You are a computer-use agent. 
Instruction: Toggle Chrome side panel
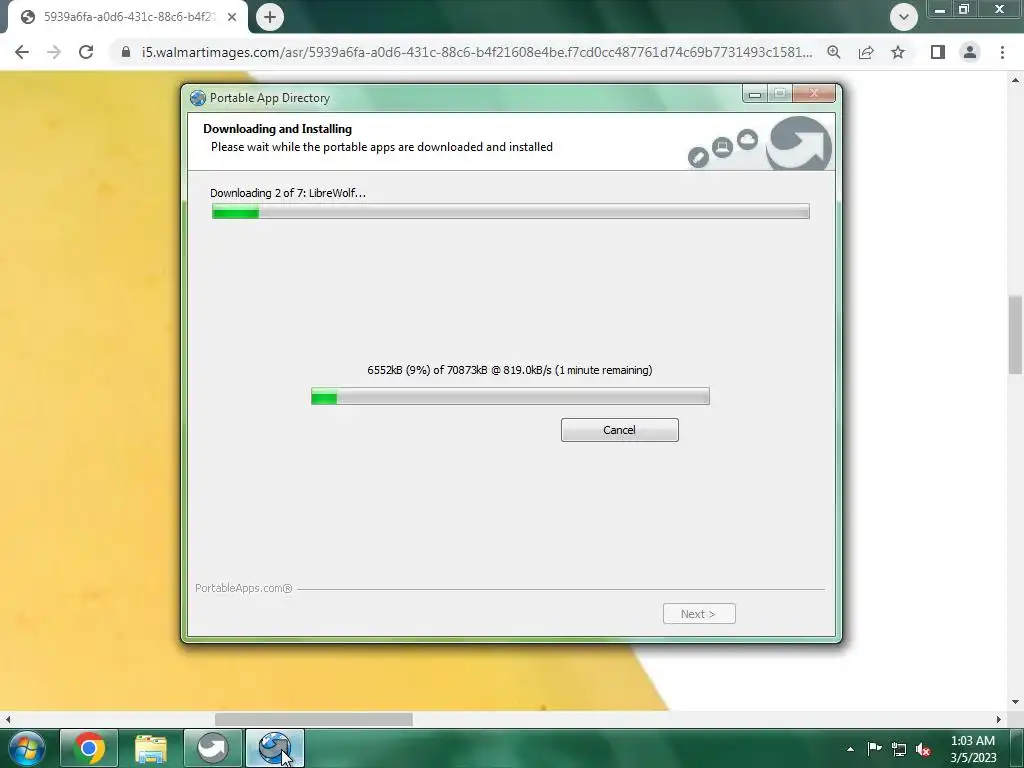pyautogui.click(x=938, y=52)
